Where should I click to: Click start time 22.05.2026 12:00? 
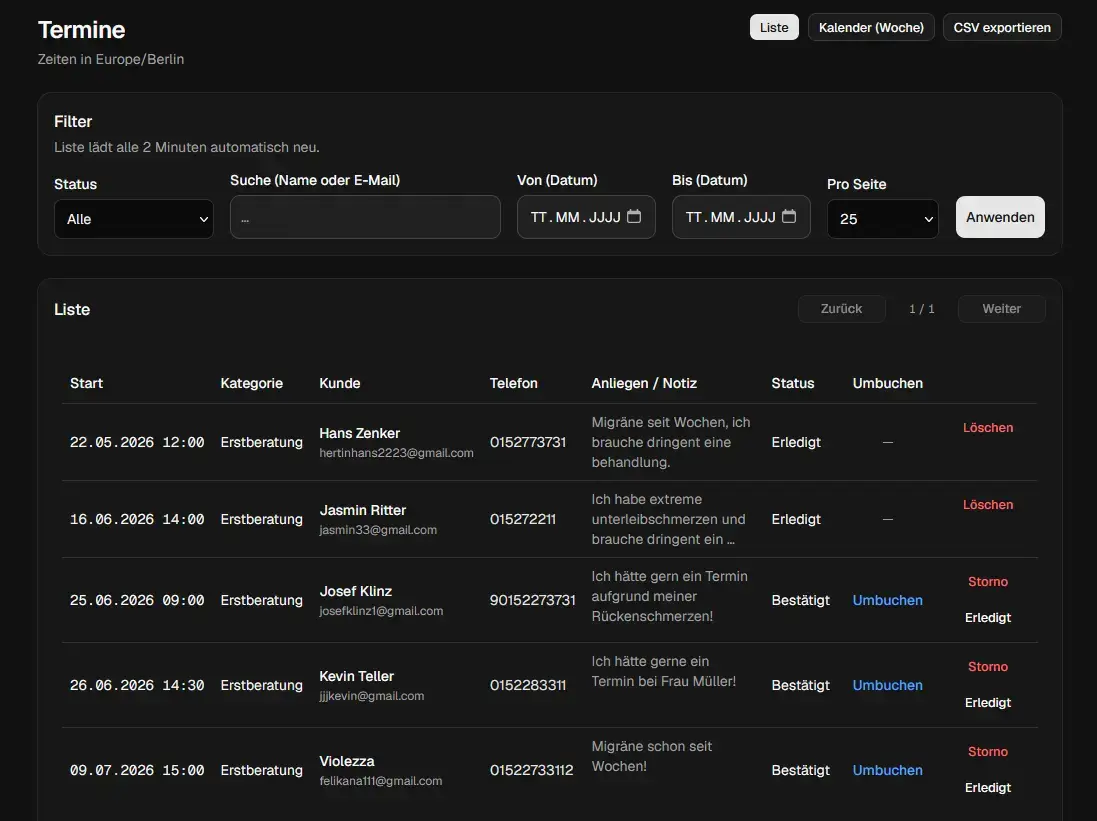point(137,442)
